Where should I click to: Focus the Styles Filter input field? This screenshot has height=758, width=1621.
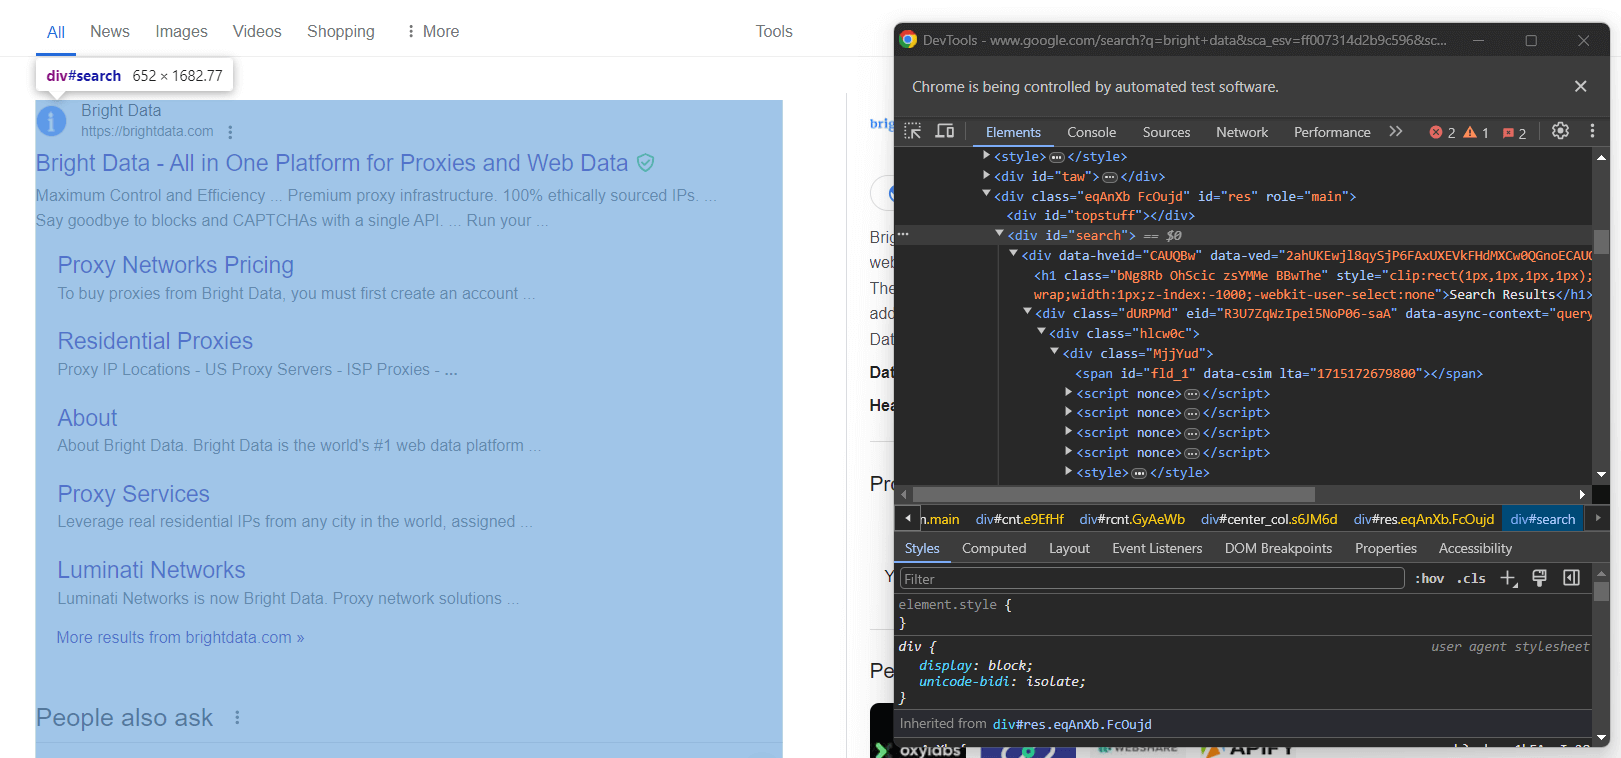tap(1151, 578)
